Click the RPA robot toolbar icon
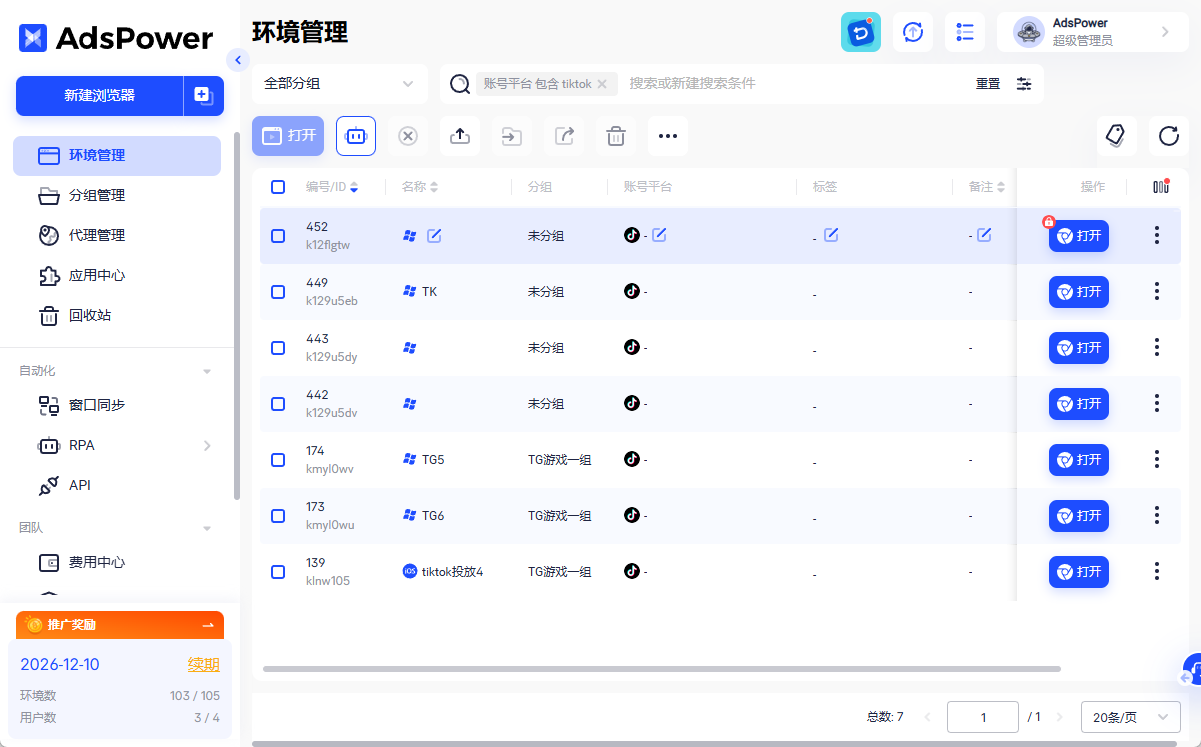 coord(356,136)
